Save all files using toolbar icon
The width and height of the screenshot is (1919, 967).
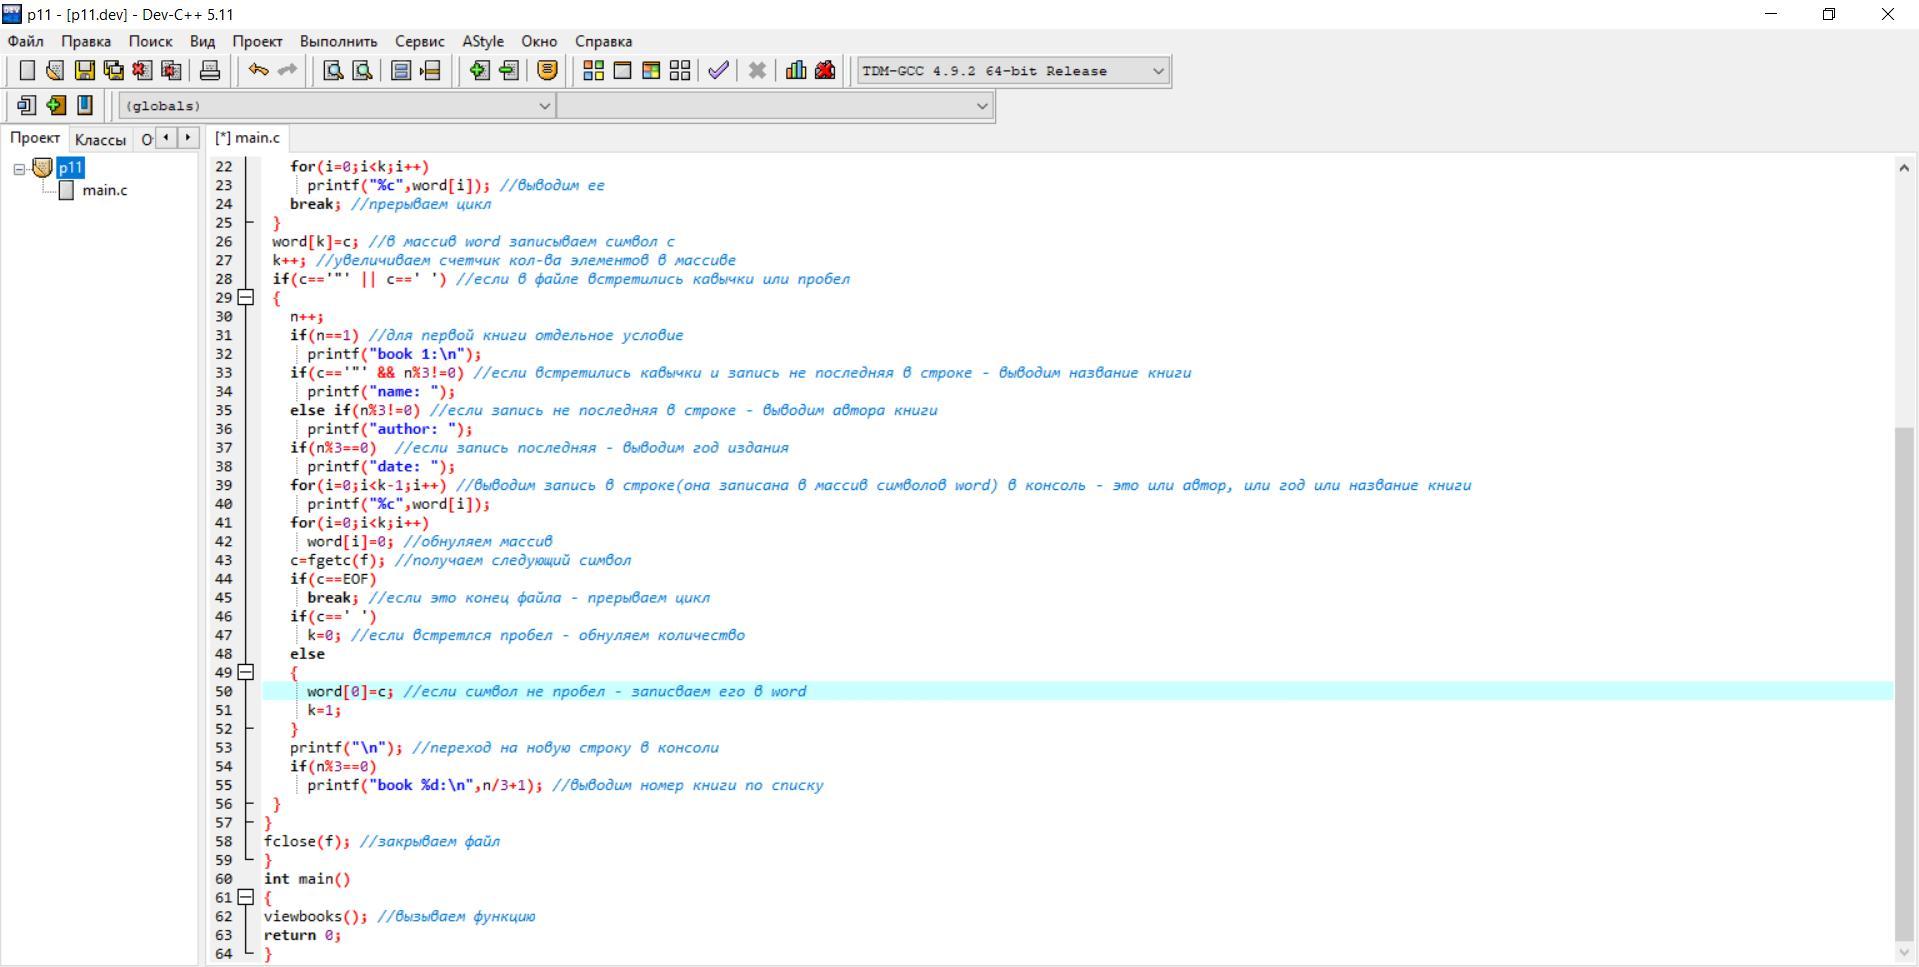click(x=114, y=70)
